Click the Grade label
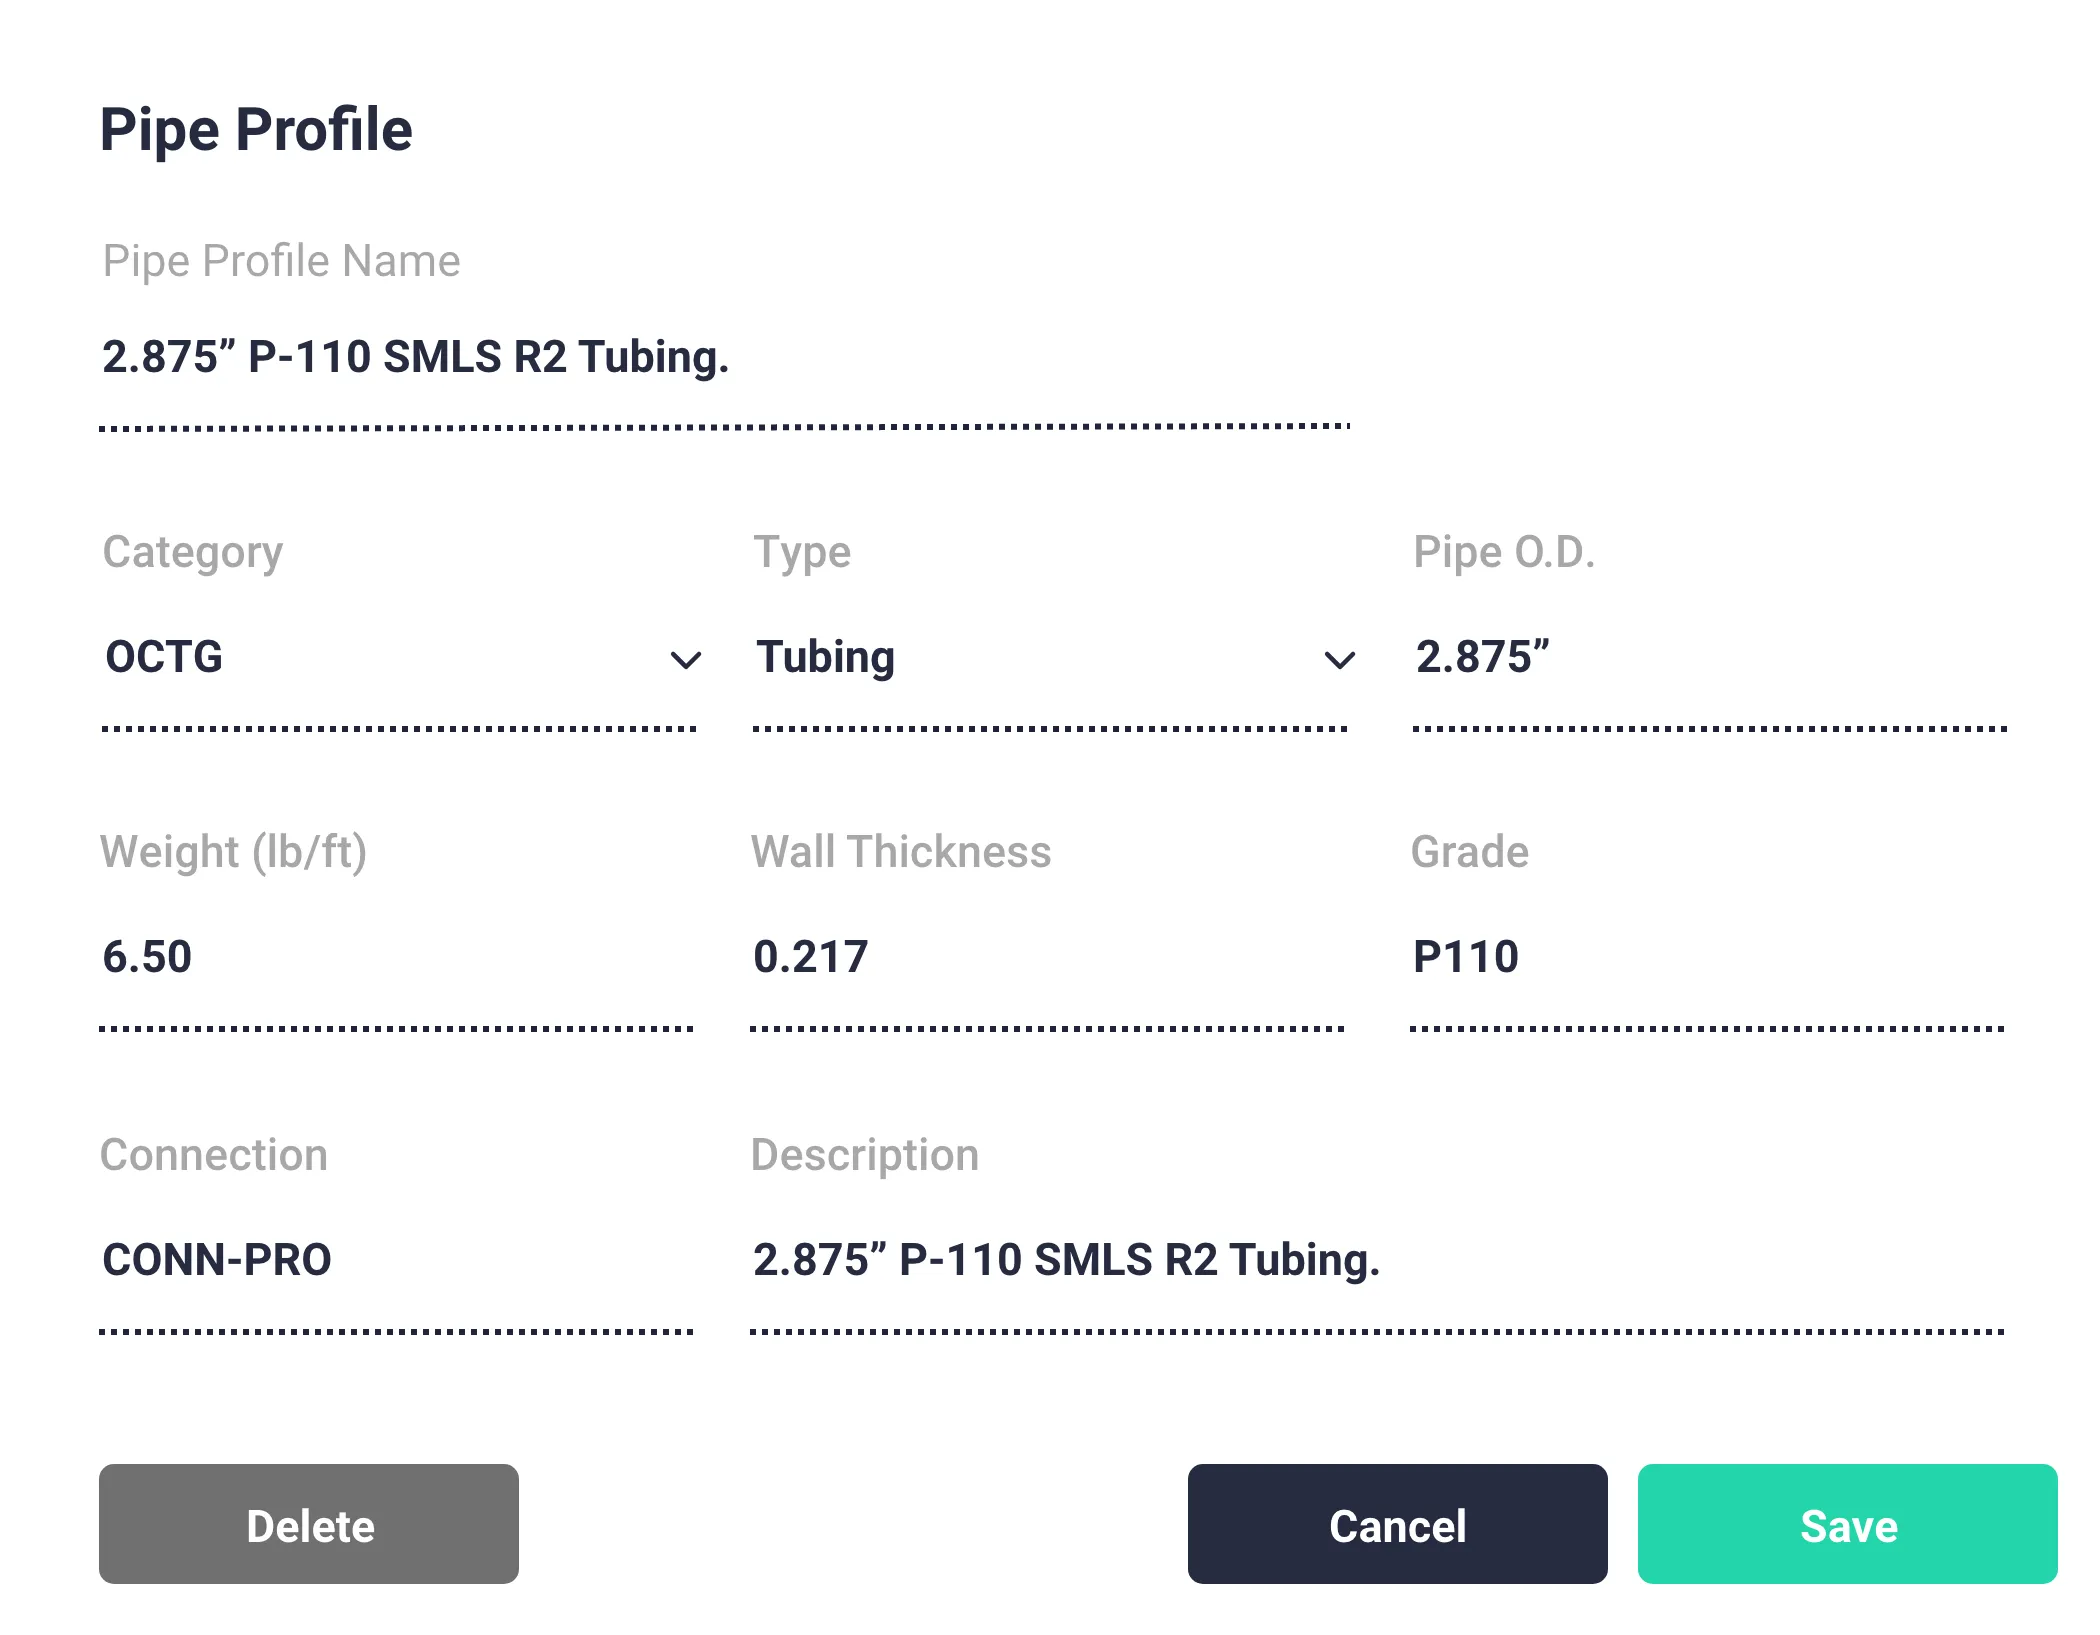 click(1470, 853)
